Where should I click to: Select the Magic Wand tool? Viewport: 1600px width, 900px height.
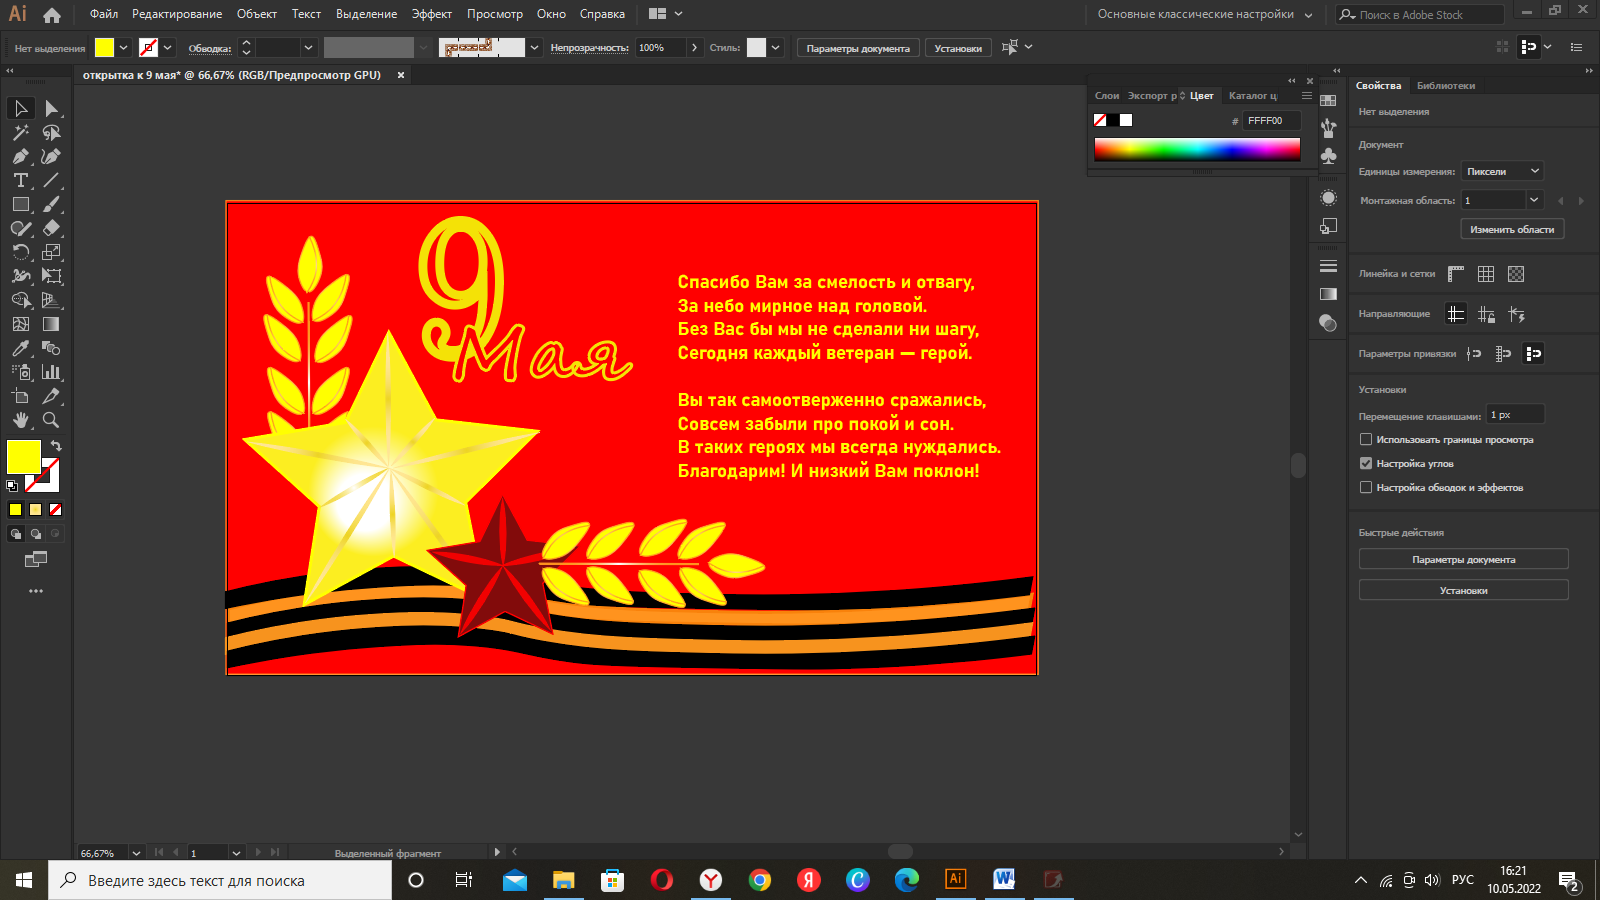click(20, 133)
